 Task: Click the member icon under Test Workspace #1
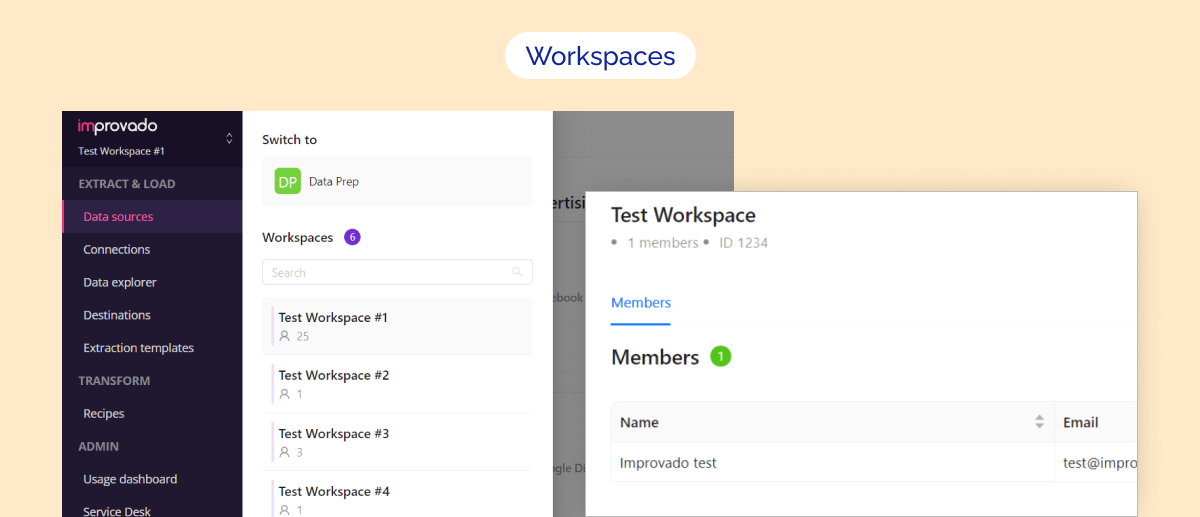point(285,336)
